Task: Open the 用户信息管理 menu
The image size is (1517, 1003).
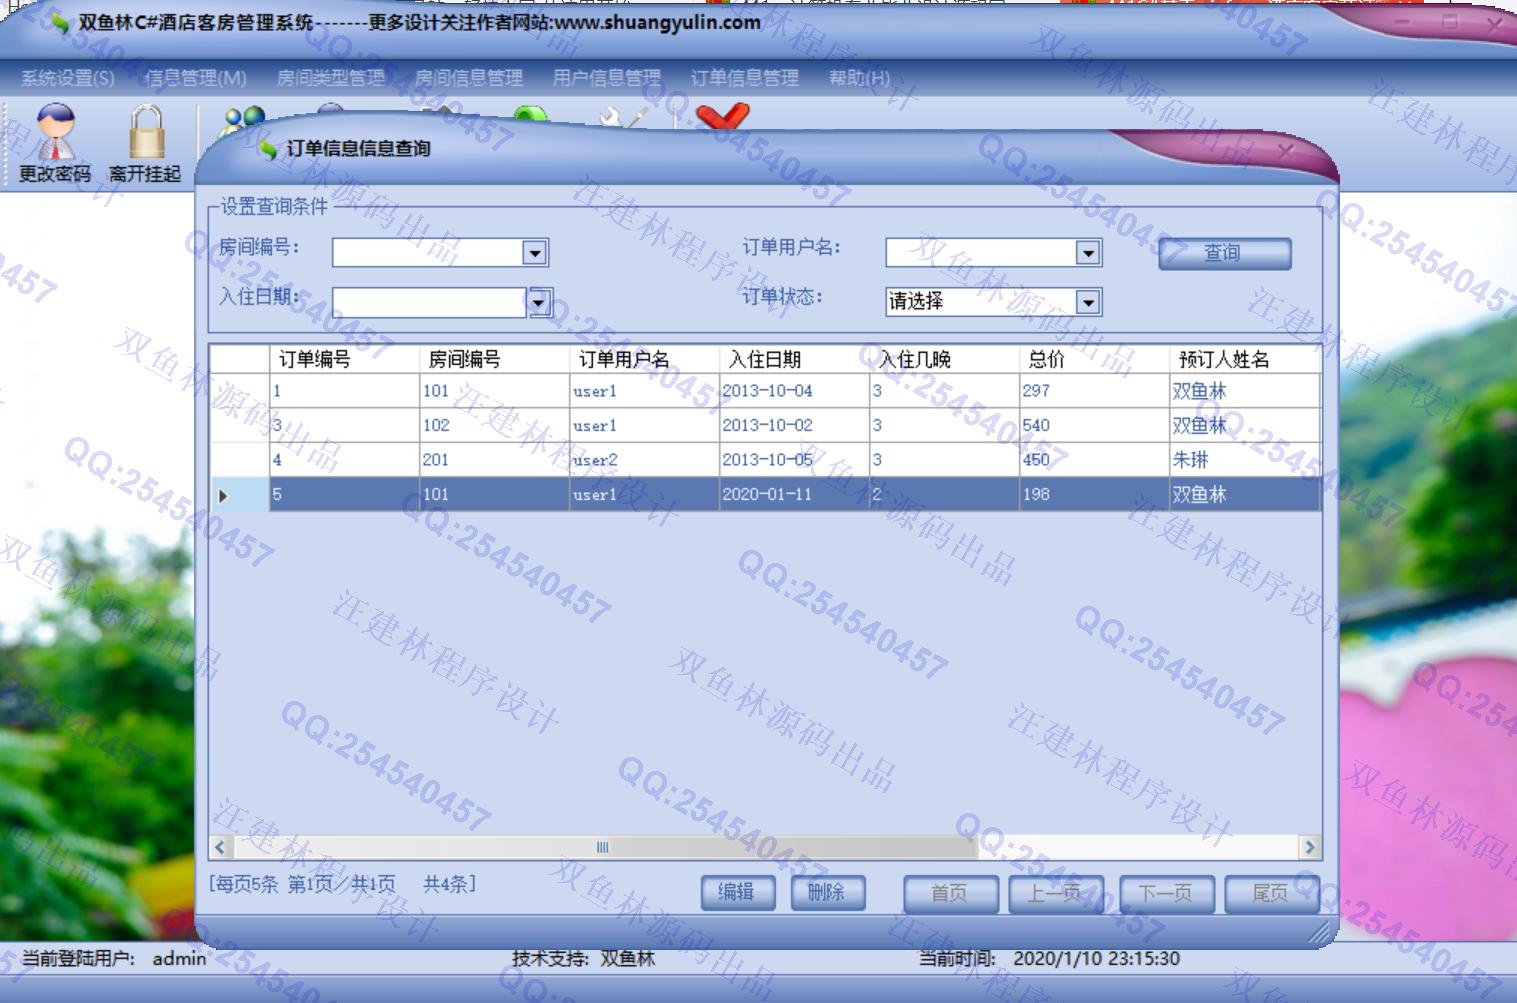Action: tap(607, 78)
